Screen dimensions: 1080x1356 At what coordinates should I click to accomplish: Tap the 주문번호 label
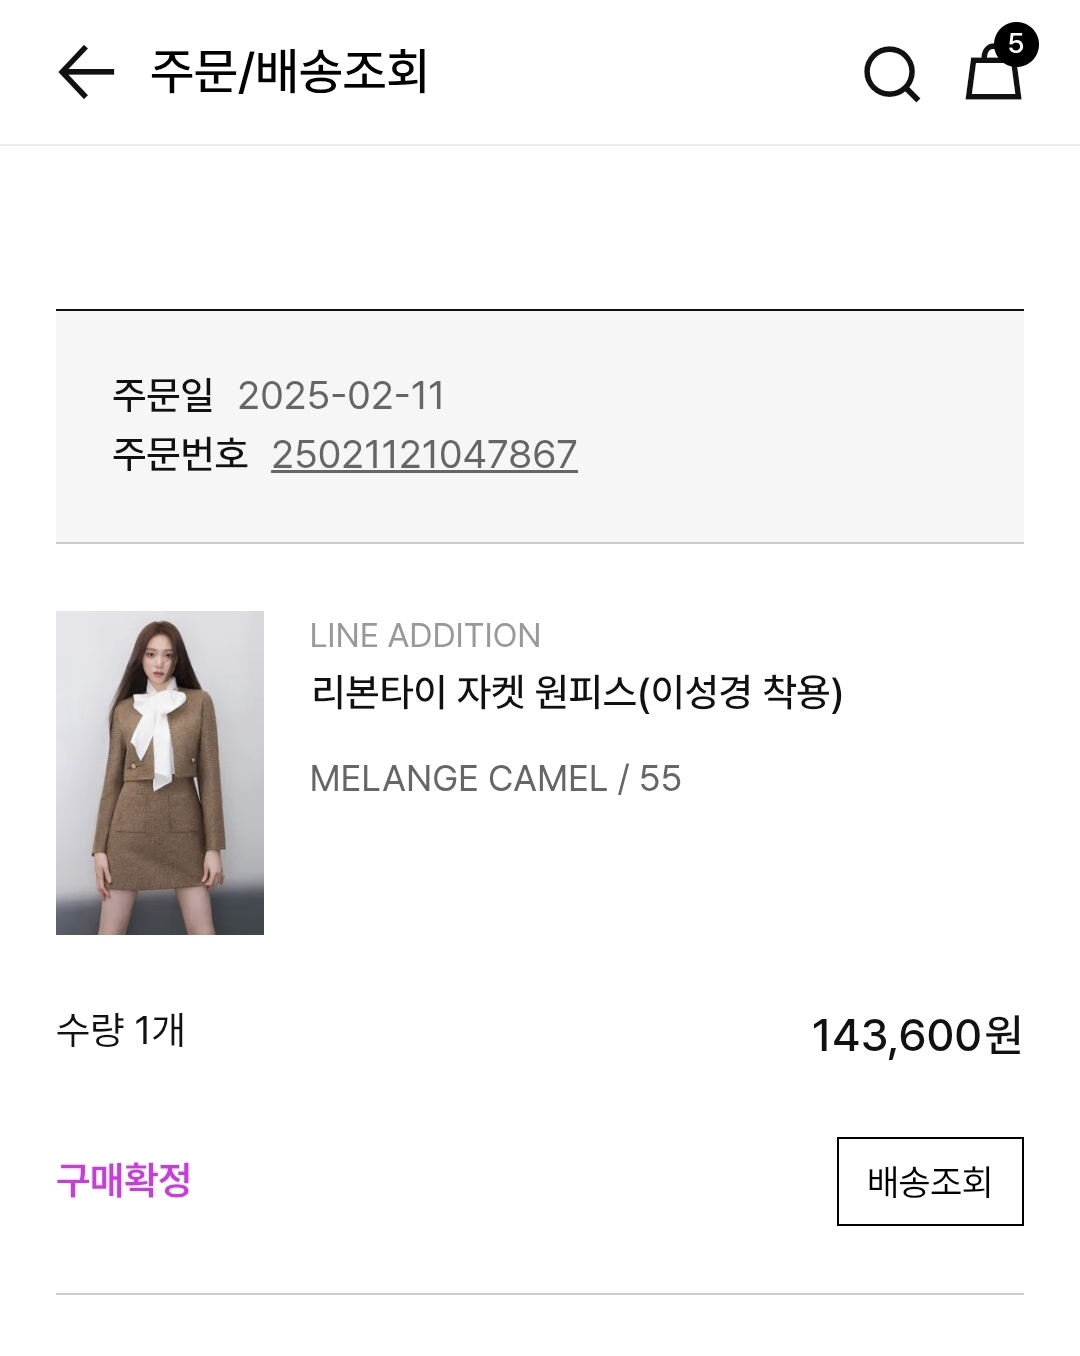pyautogui.click(x=179, y=455)
